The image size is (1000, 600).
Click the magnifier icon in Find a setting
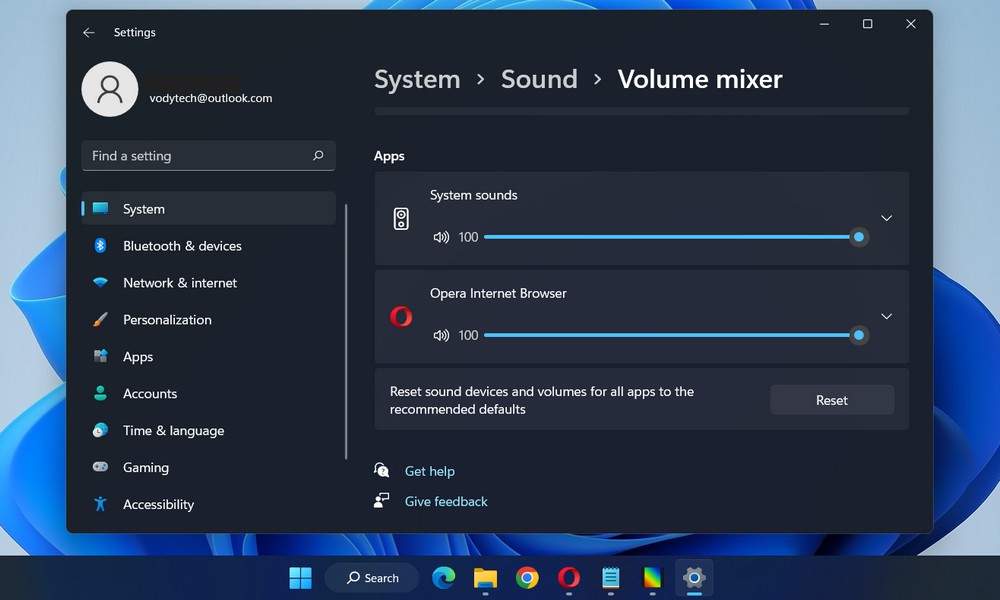point(318,156)
